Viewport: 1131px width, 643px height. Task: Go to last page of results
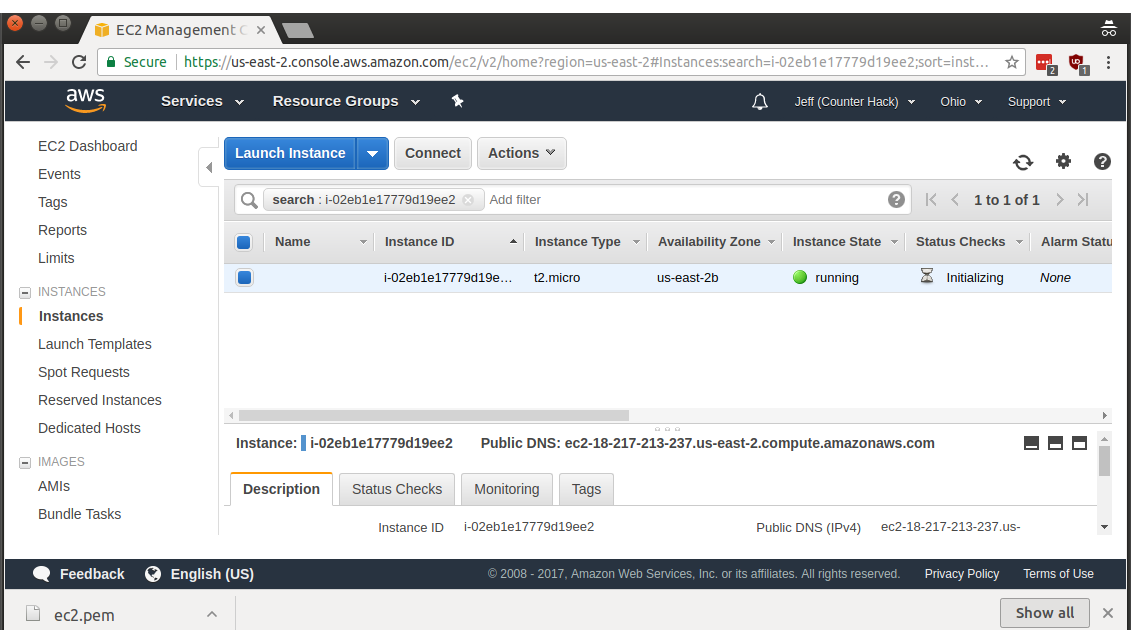1083,200
